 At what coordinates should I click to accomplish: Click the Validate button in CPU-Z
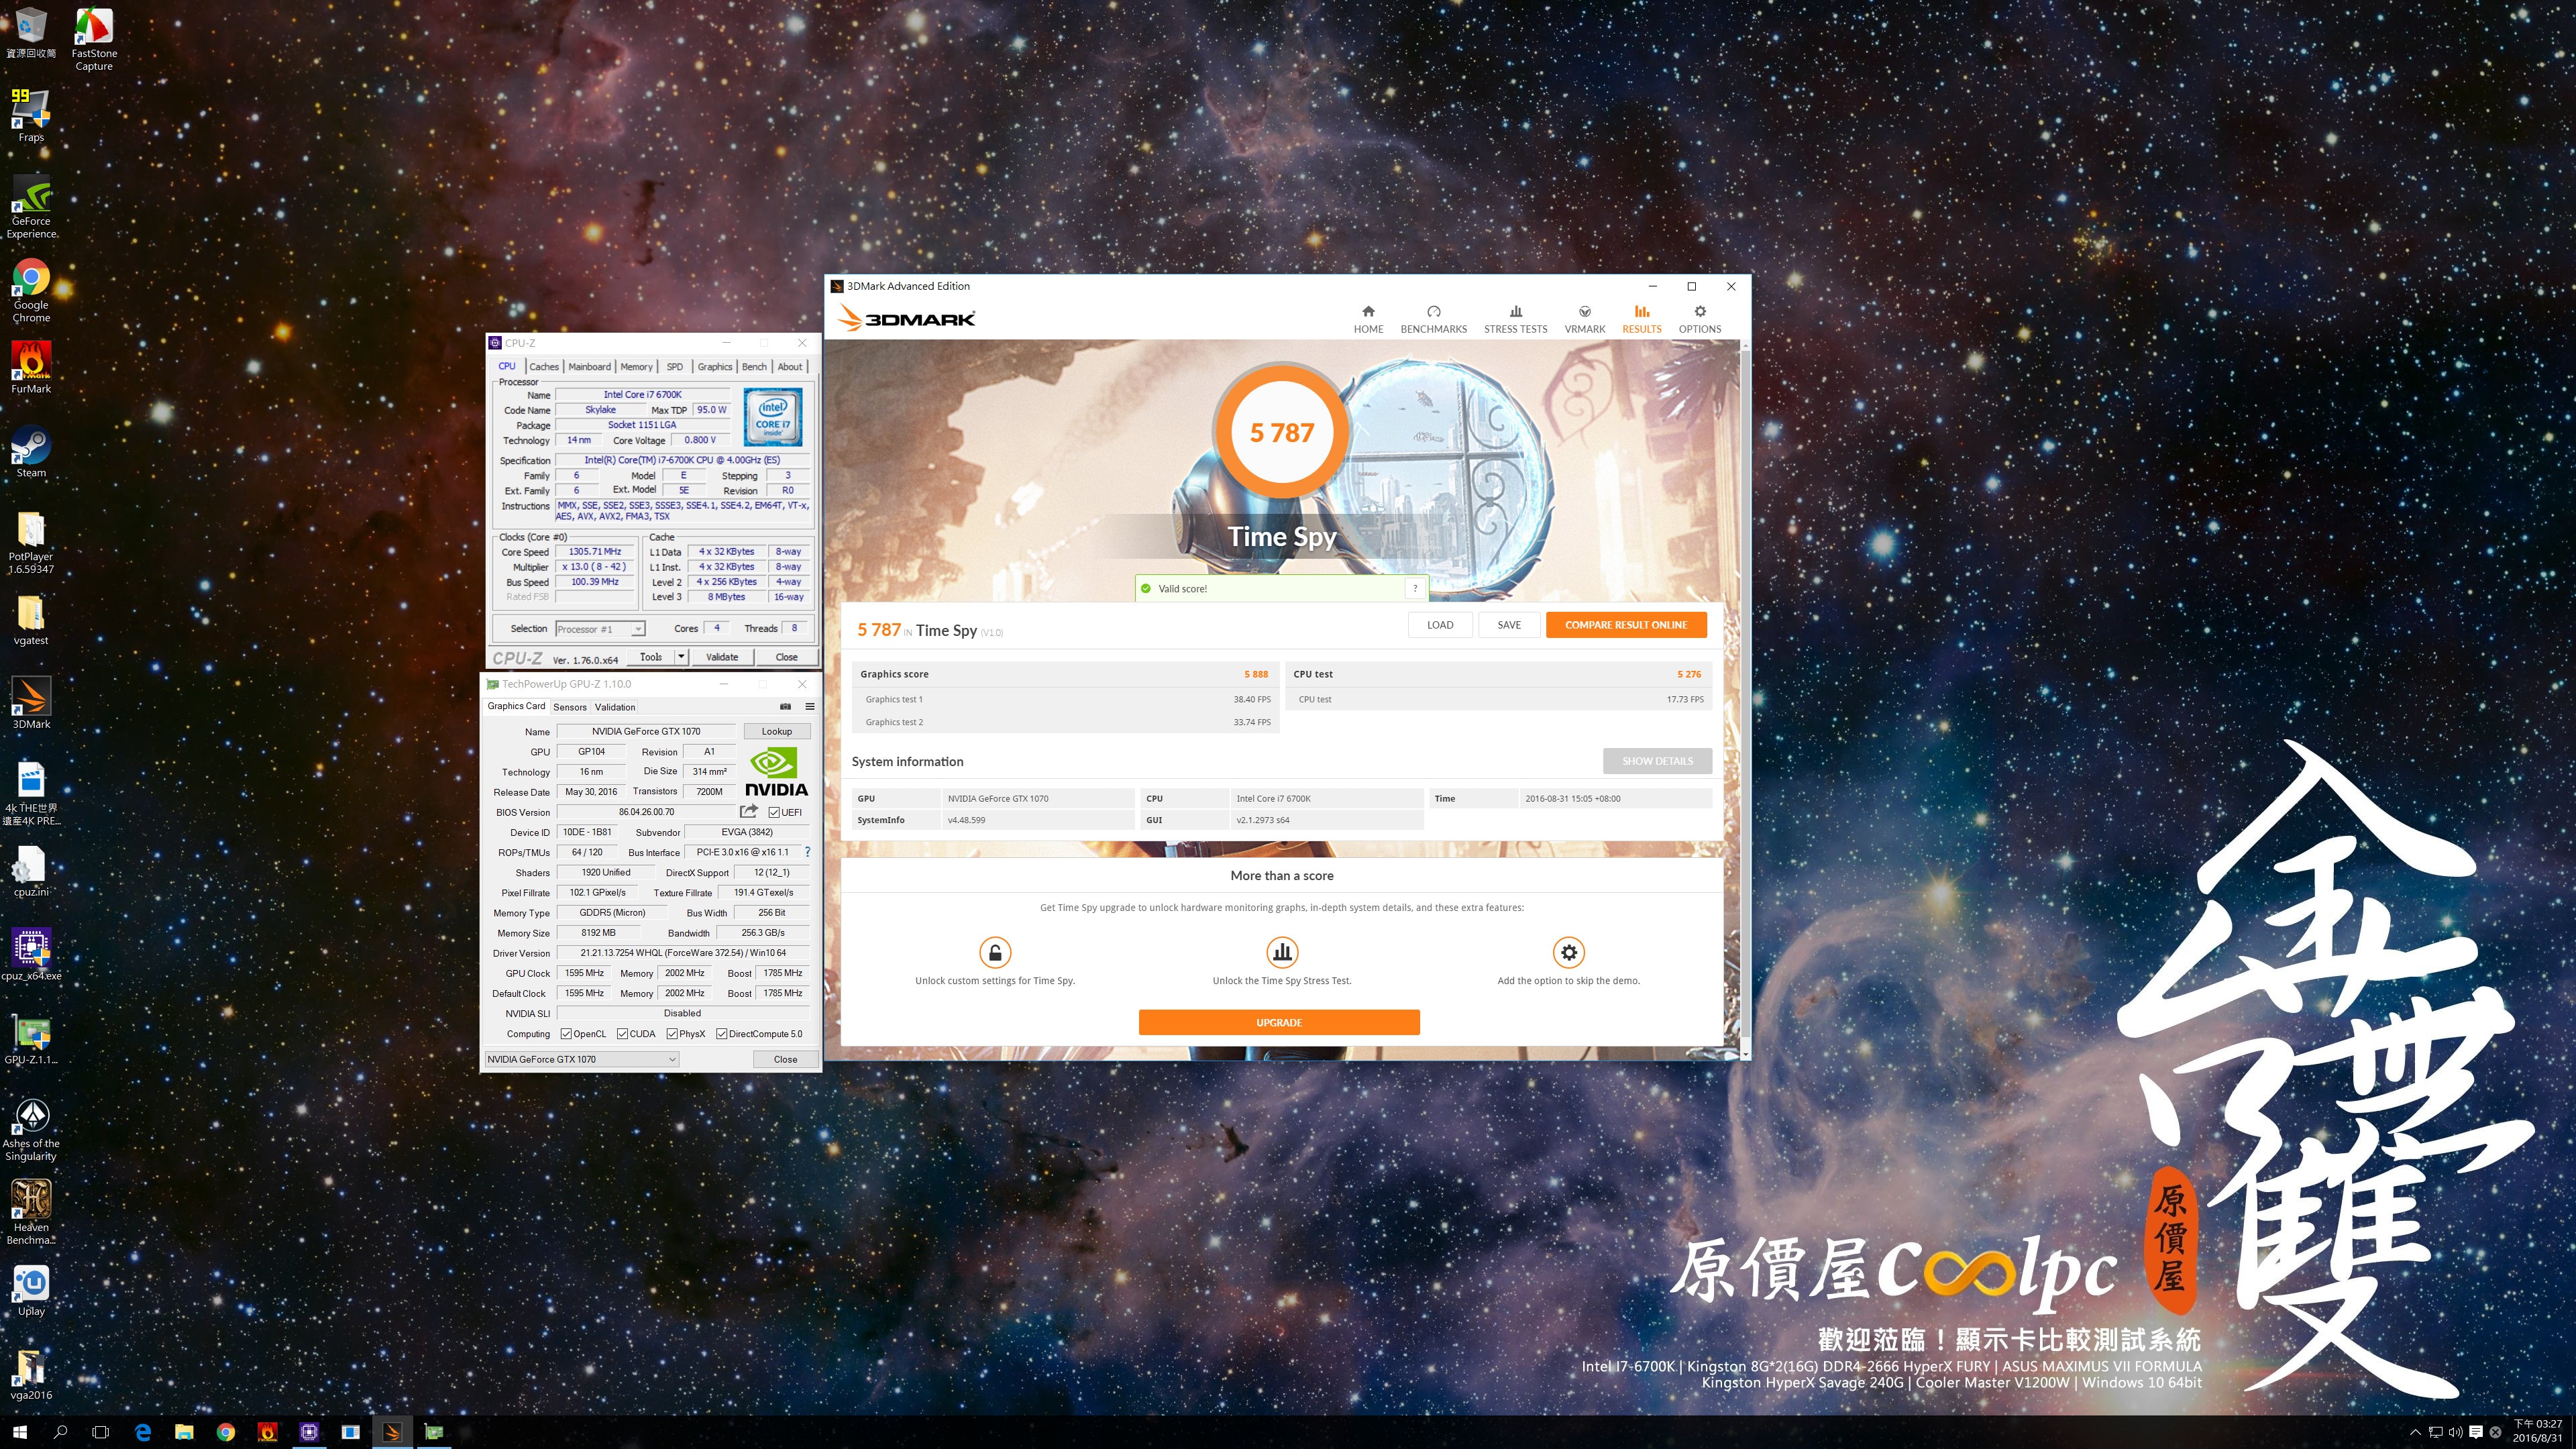click(x=722, y=657)
